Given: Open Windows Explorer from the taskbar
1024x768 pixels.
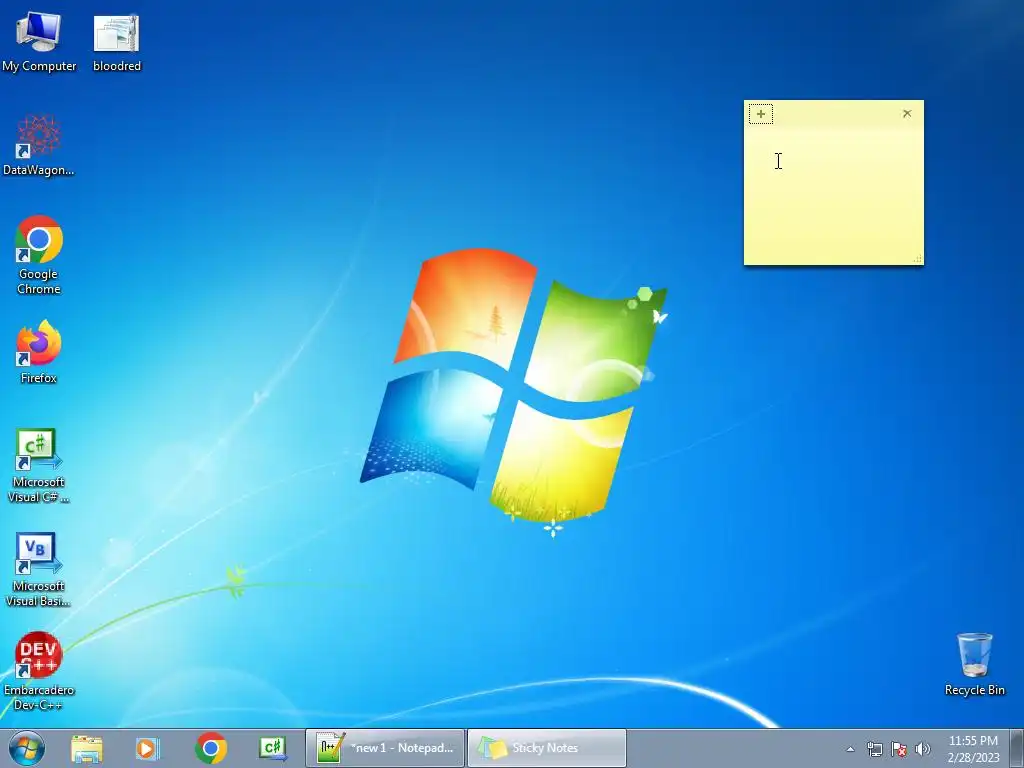Looking at the screenshot, I should coord(87,748).
